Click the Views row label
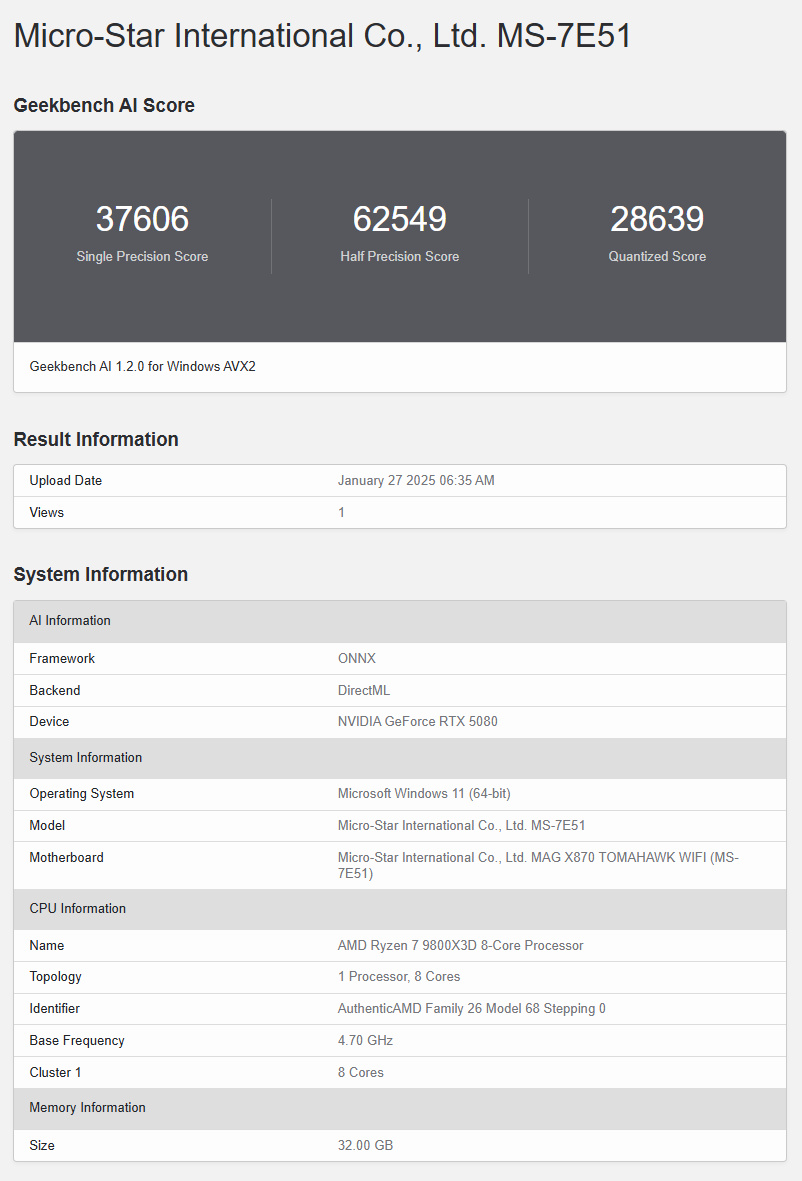The height and width of the screenshot is (1181, 802). 47,512
